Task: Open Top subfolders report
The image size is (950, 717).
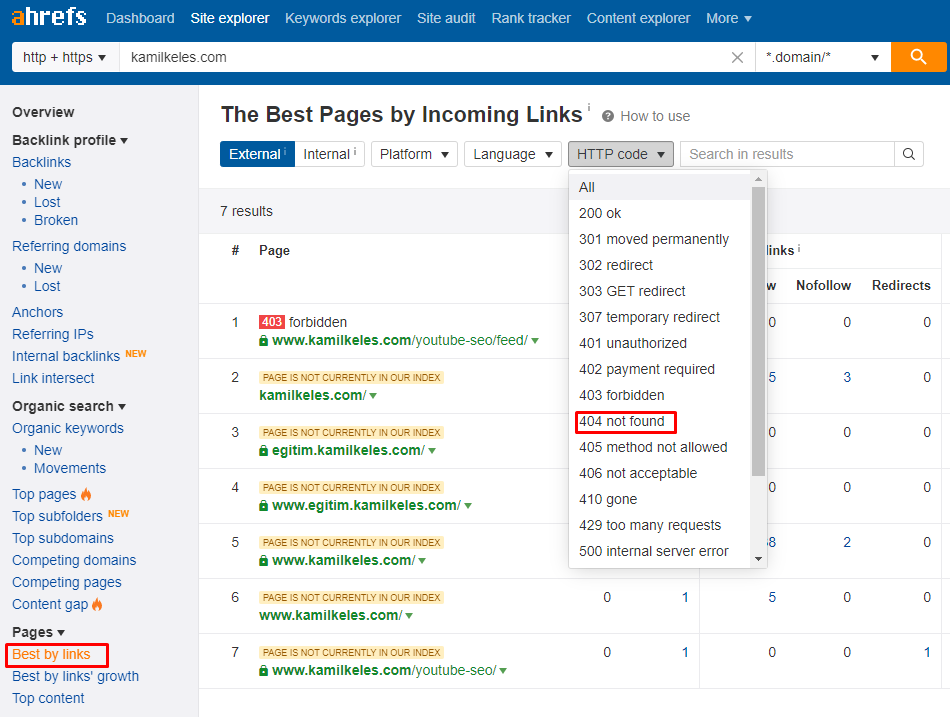Action: pos(58,516)
